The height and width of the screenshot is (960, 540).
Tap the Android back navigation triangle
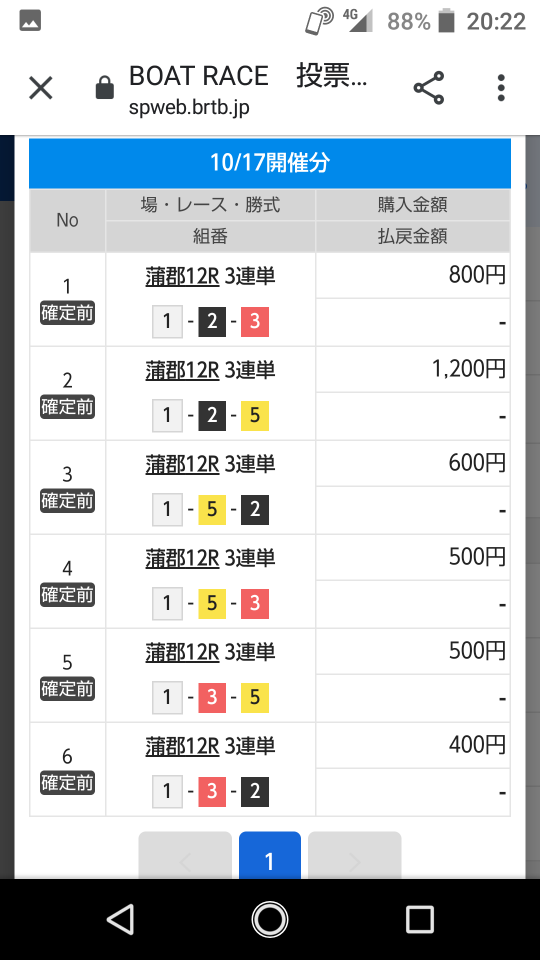point(121,920)
